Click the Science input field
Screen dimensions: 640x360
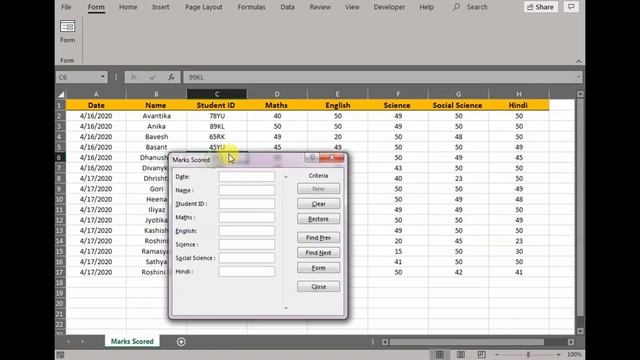(247, 244)
